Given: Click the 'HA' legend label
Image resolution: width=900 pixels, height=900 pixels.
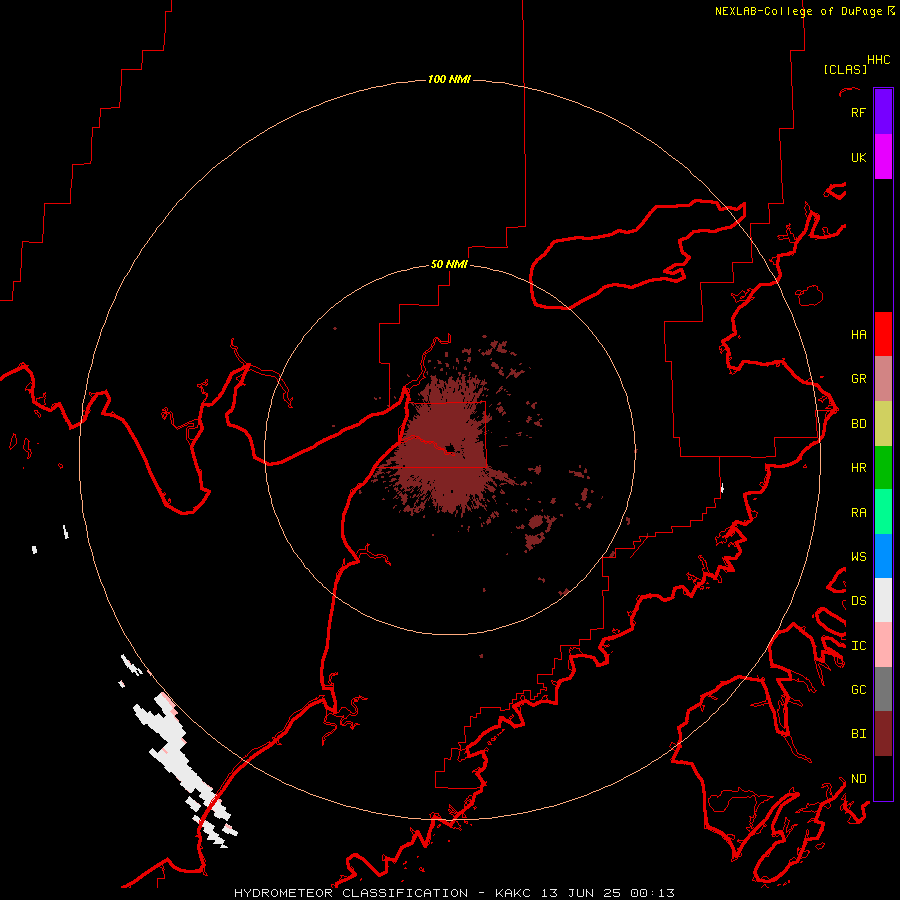Looking at the screenshot, I should point(858,334).
